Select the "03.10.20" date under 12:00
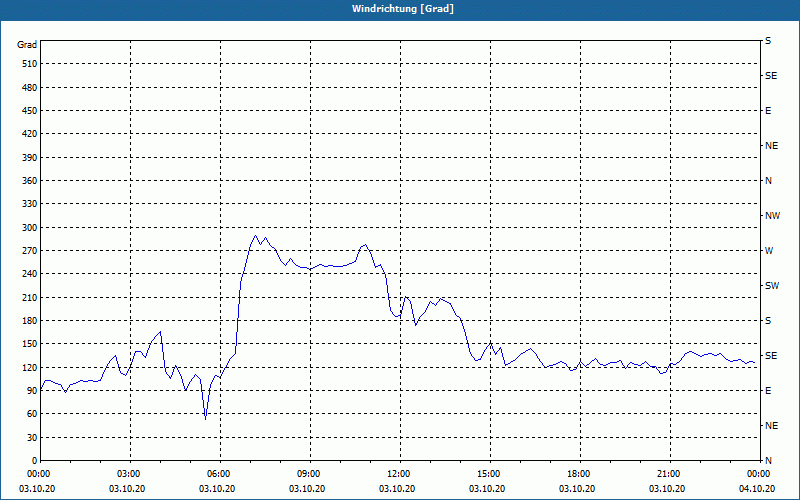This screenshot has width=800, height=500. click(397, 489)
